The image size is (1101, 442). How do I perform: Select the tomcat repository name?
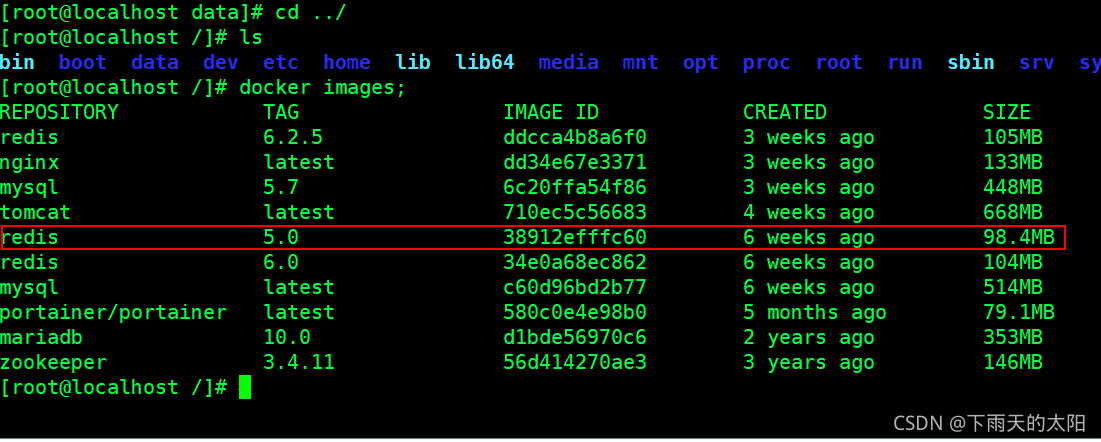[x=35, y=213]
